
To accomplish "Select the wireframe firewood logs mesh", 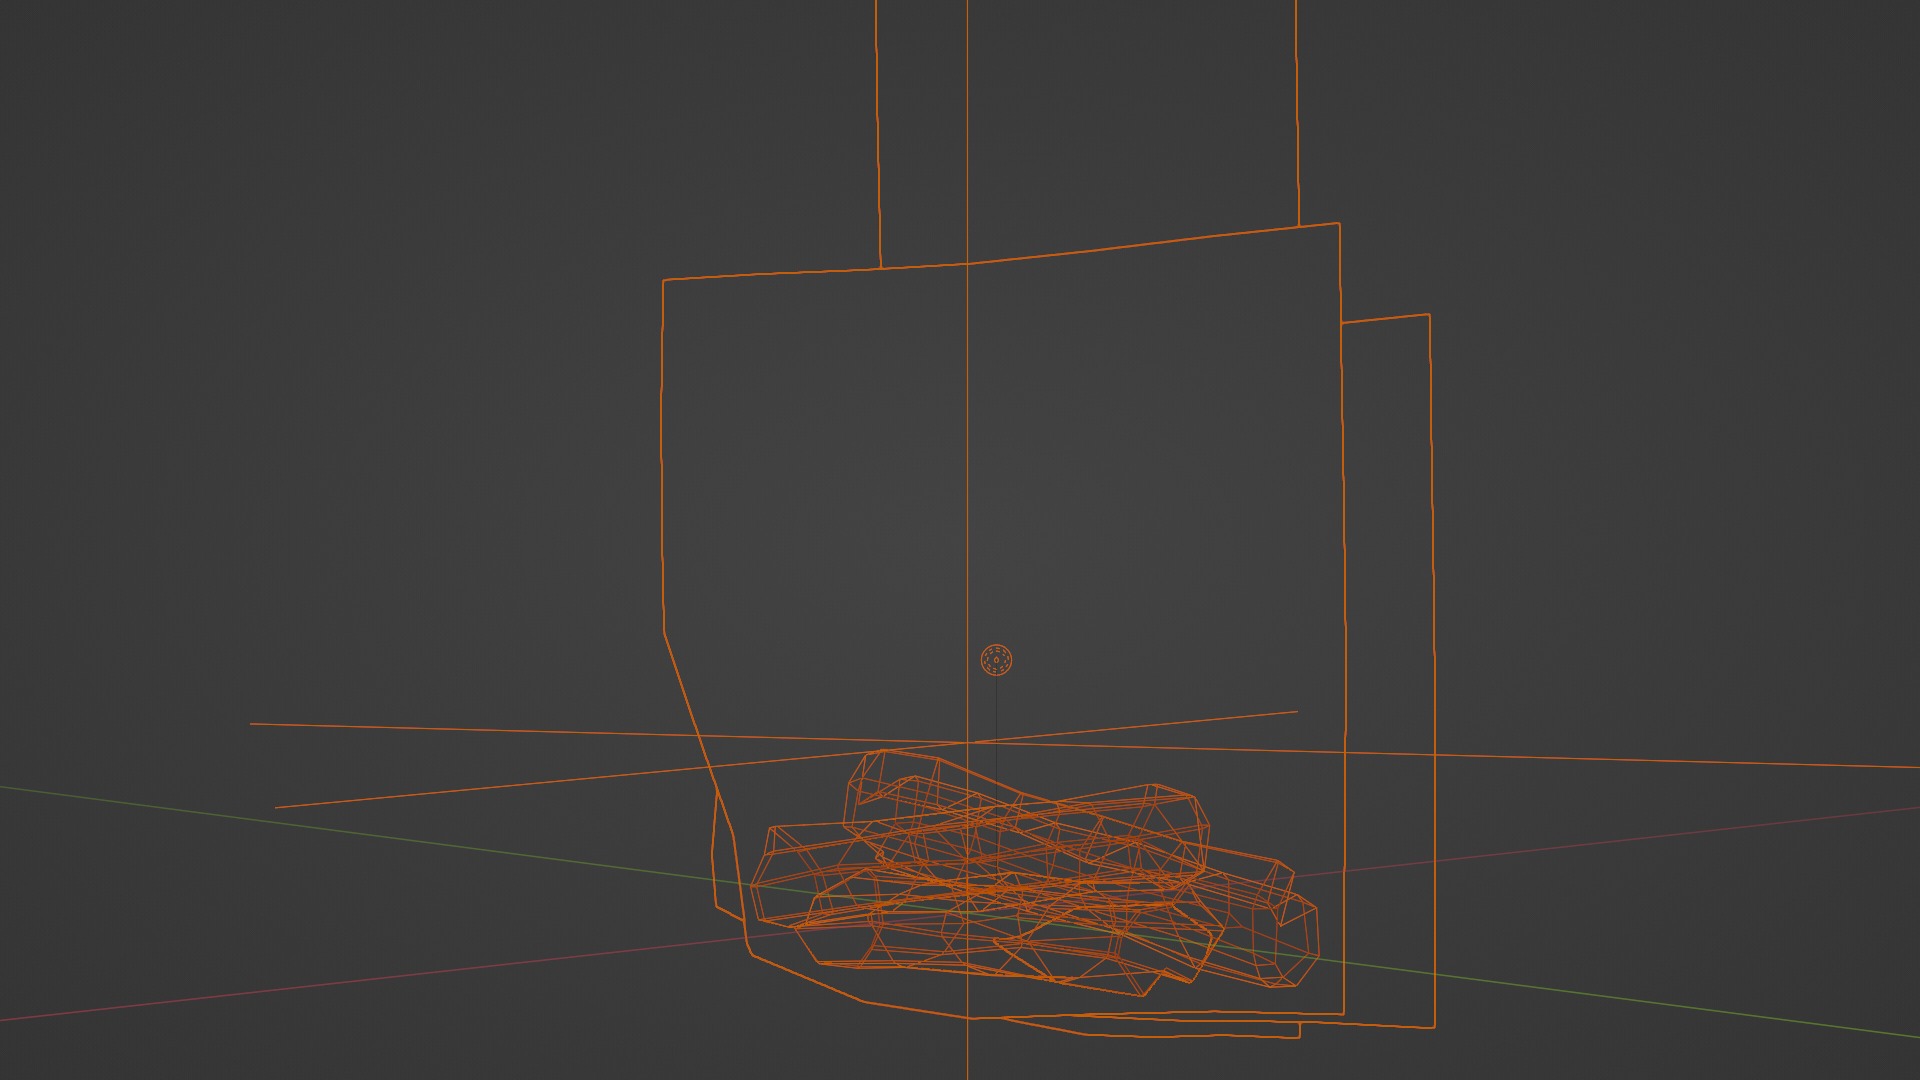I will (x=1034, y=873).
